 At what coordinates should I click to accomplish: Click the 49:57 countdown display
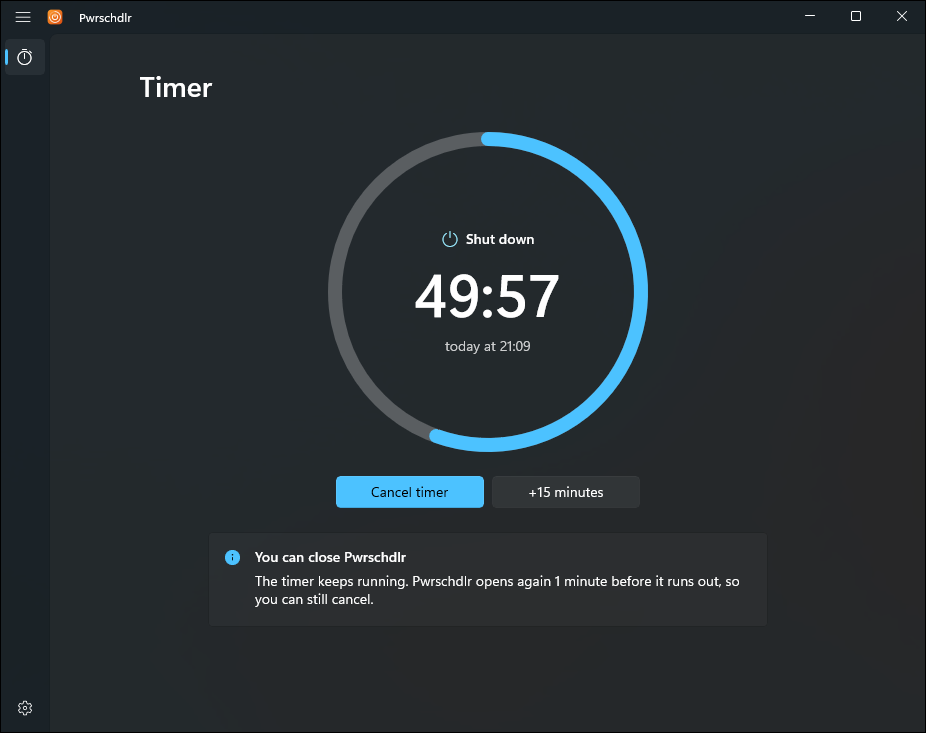coord(487,296)
